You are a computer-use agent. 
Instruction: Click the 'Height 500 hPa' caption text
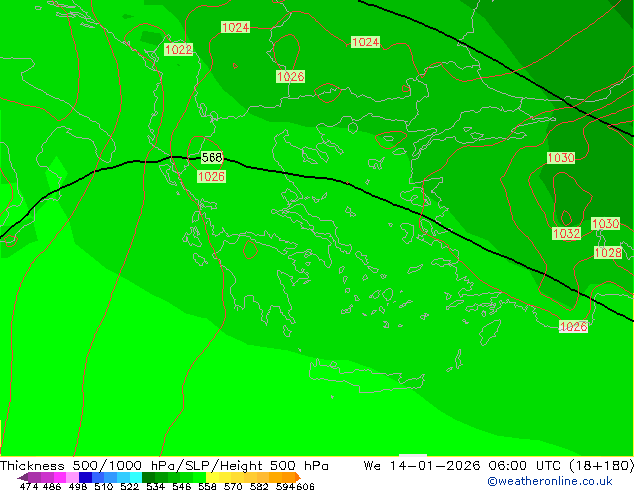[x=274, y=466]
